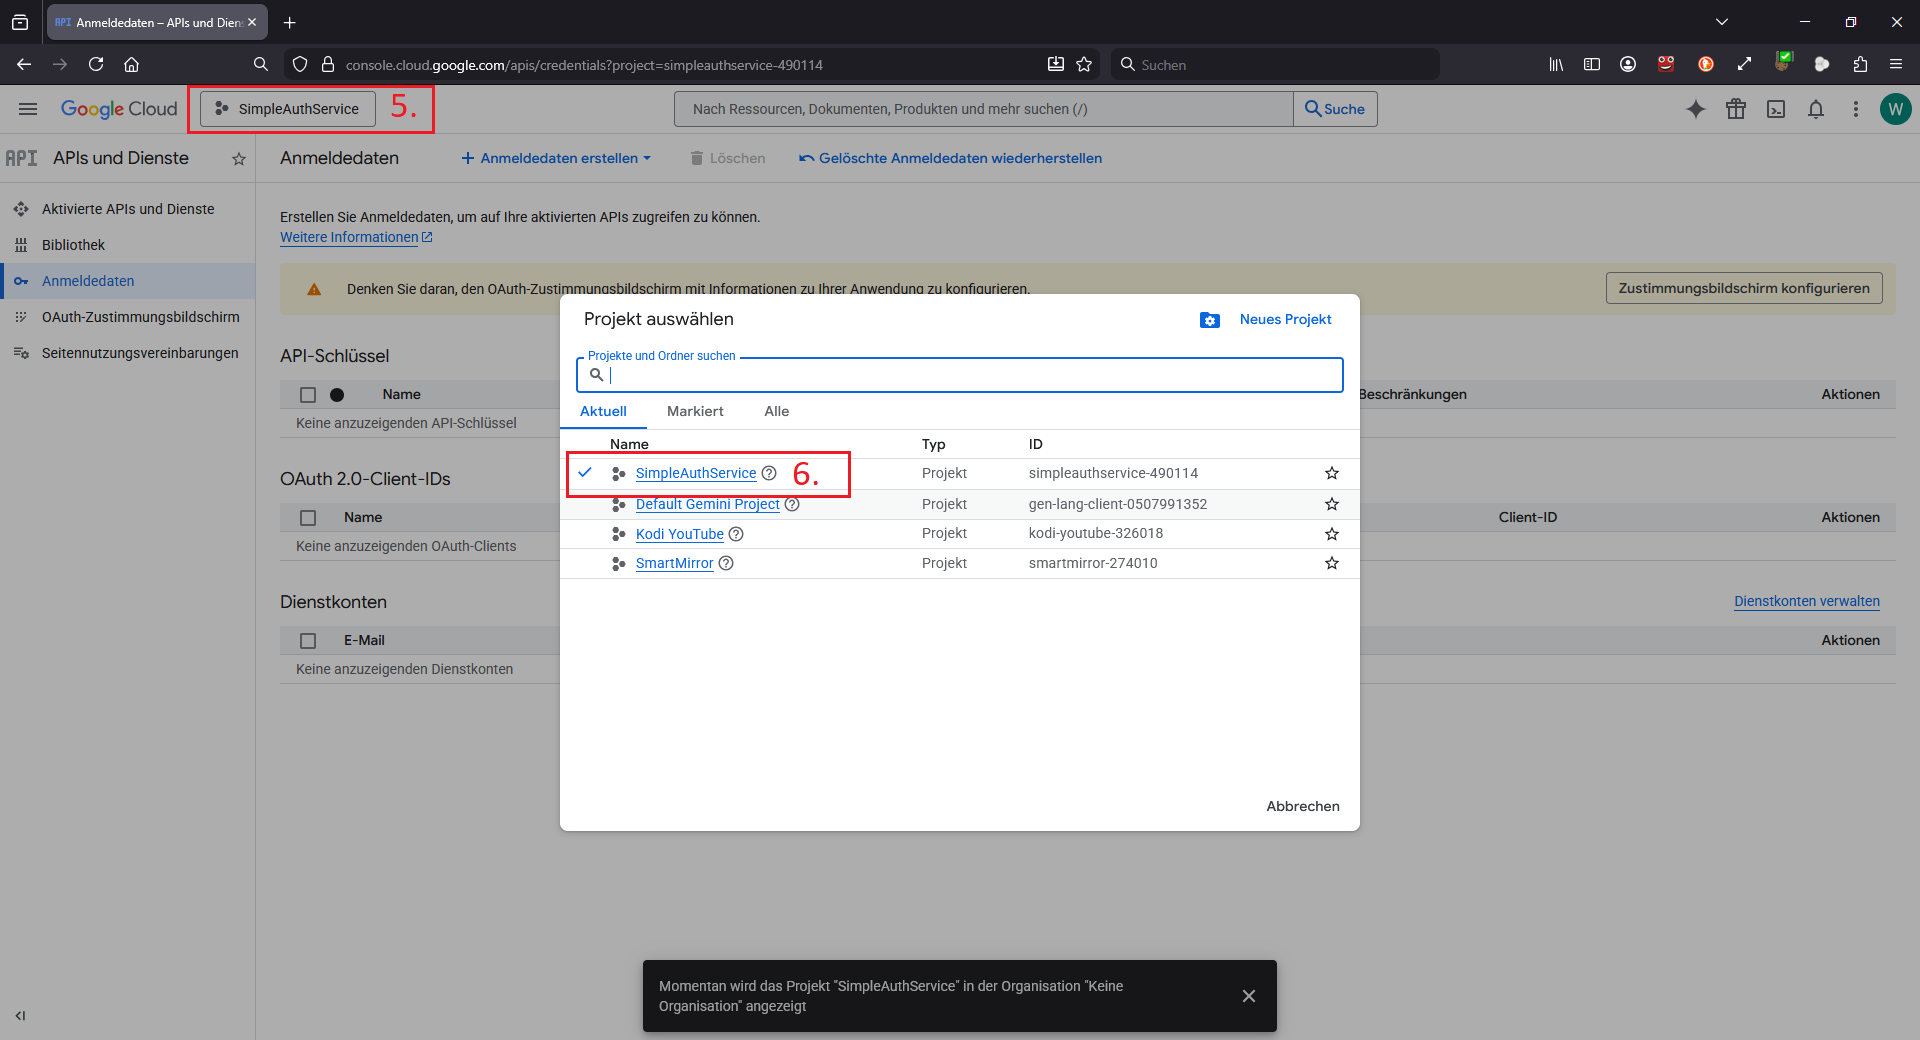Click the Suche button in header
This screenshot has width=1920, height=1040.
[1335, 109]
